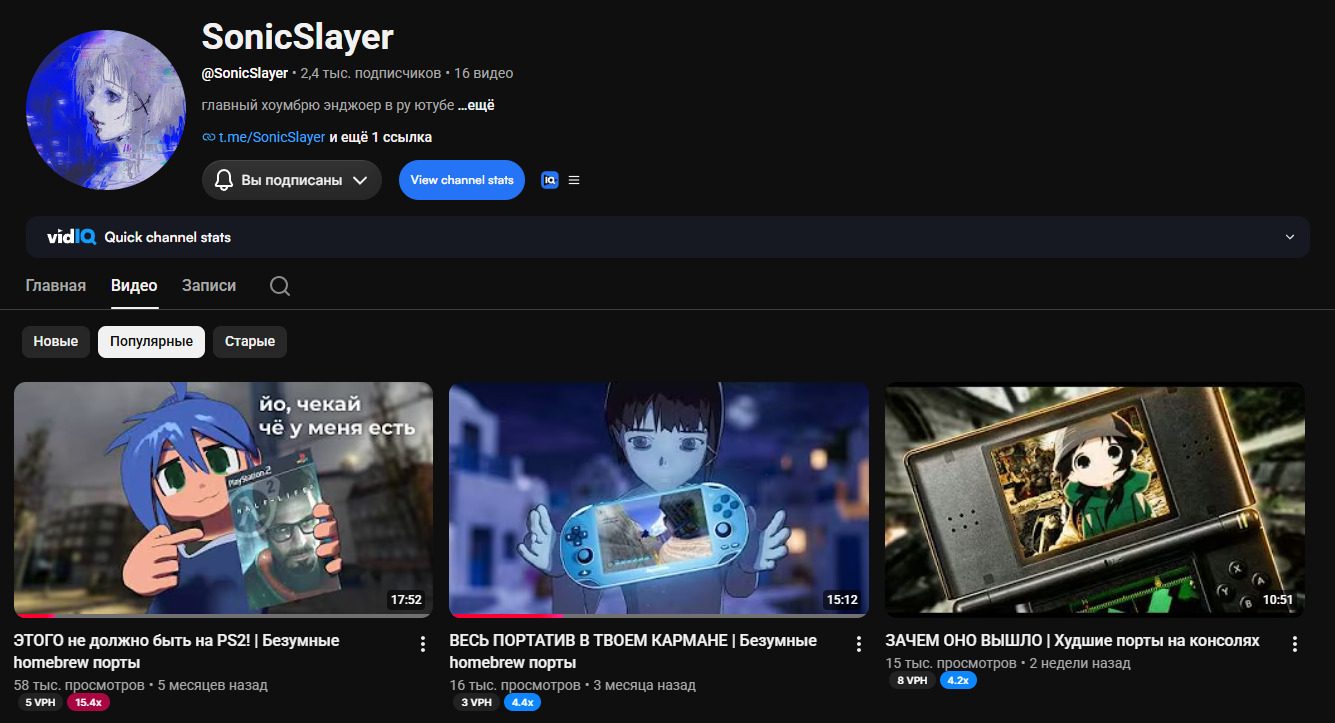The image size is (1335, 723).
Task: Show more links via и ещё 1 ссылка
Action: (381, 137)
